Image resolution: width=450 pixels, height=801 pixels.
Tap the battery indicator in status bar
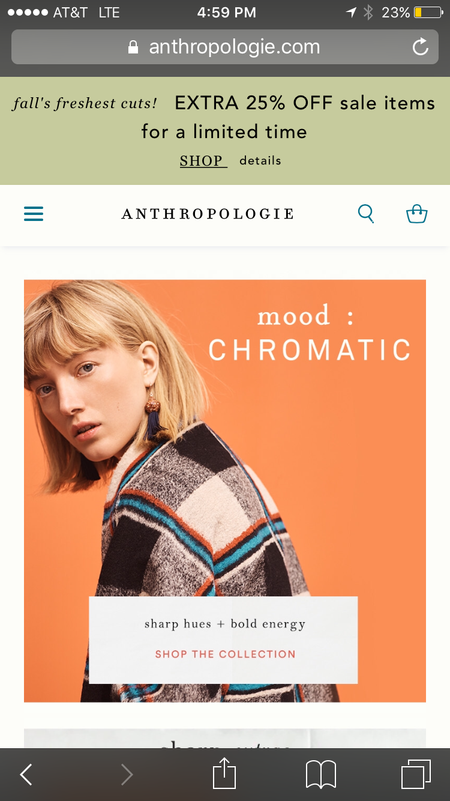(x=428, y=12)
